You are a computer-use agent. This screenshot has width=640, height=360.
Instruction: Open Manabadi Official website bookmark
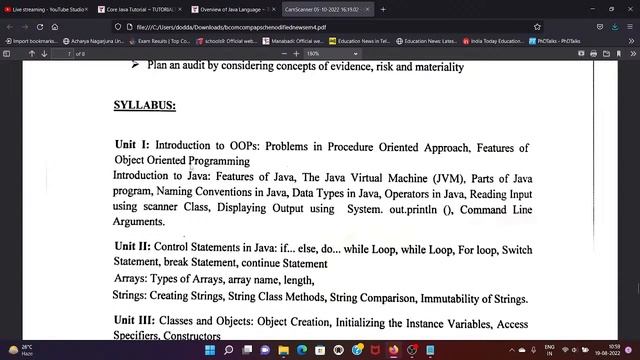[293, 41]
